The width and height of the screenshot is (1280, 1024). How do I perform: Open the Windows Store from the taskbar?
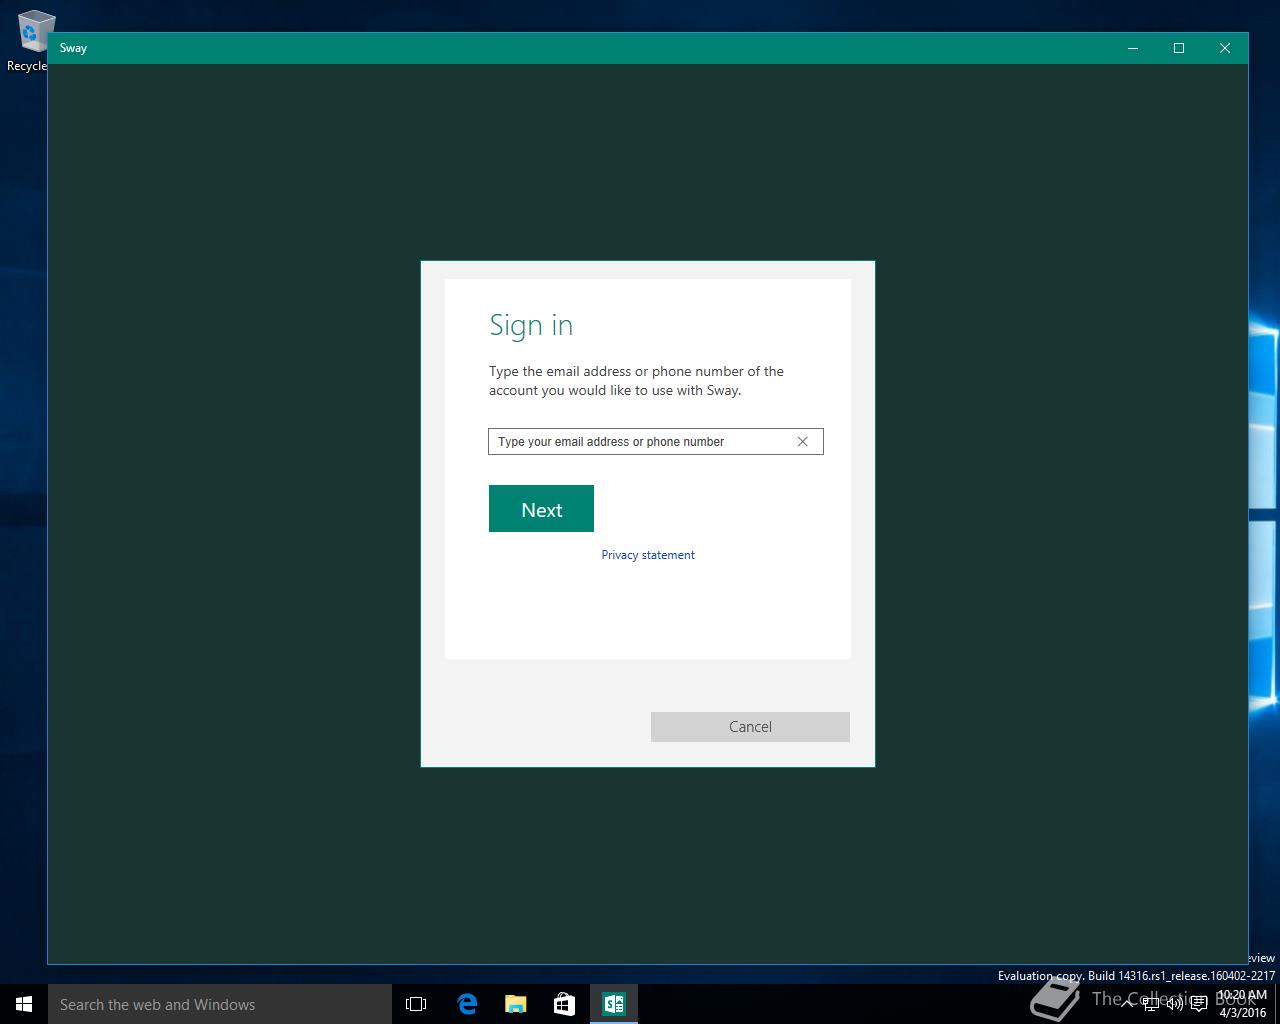point(564,1004)
